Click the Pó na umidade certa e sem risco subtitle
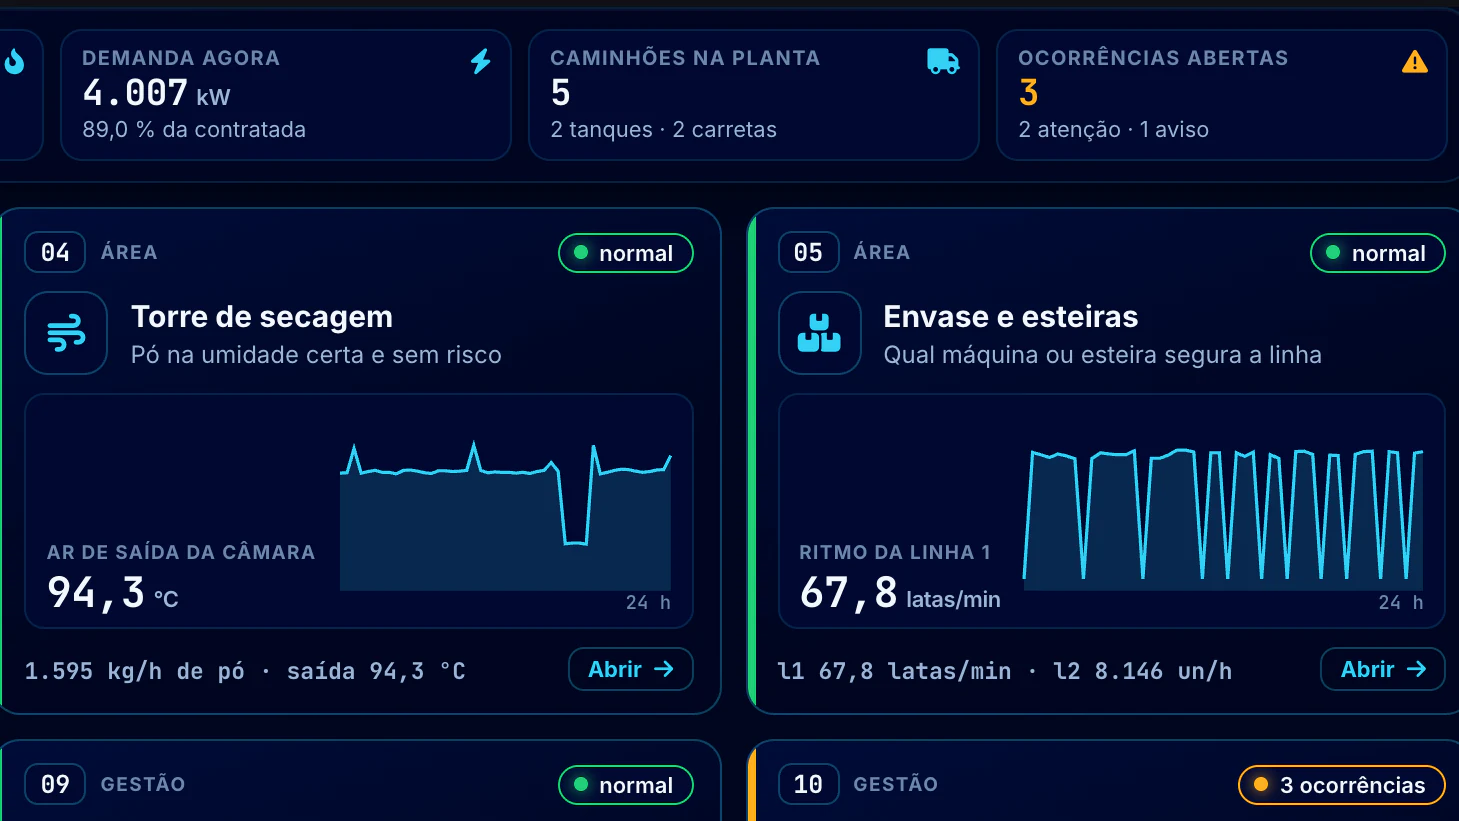Viewport: 1459px width, 821px height. click(316, 355)
